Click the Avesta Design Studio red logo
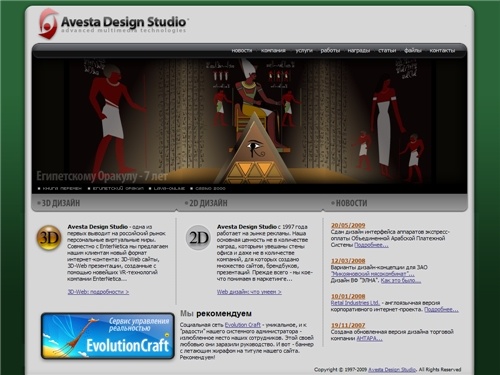This screenshot has height=375, width=500. coord(49,24)
